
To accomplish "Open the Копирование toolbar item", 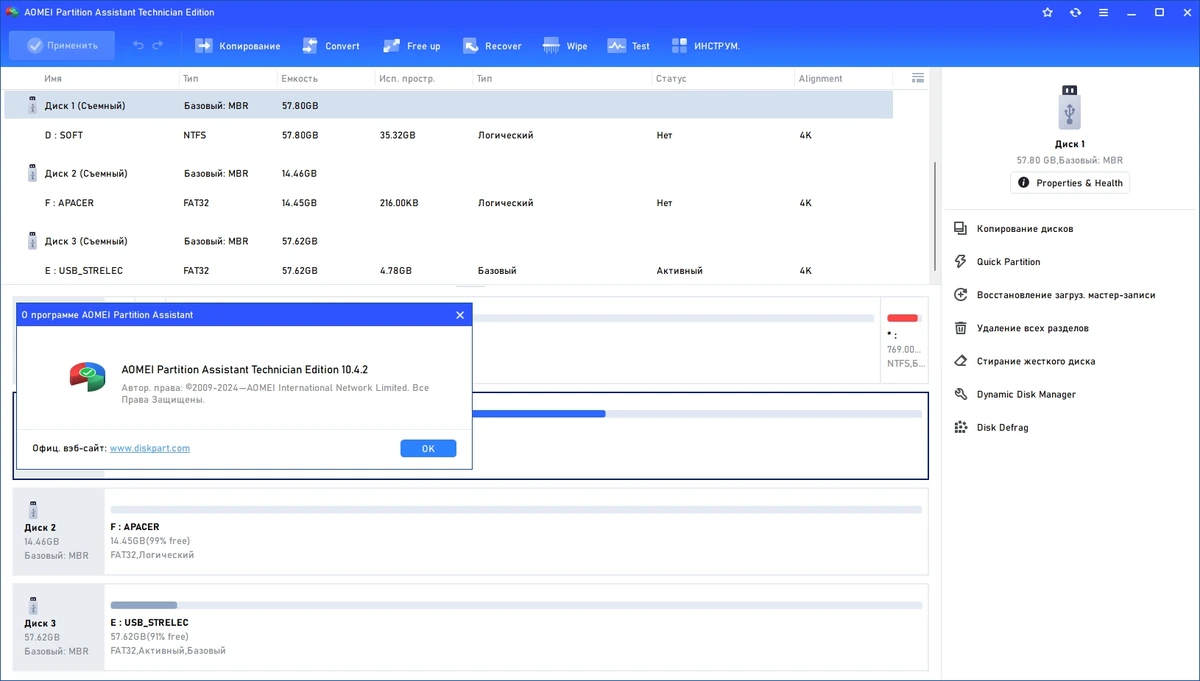I will [238, 46].
